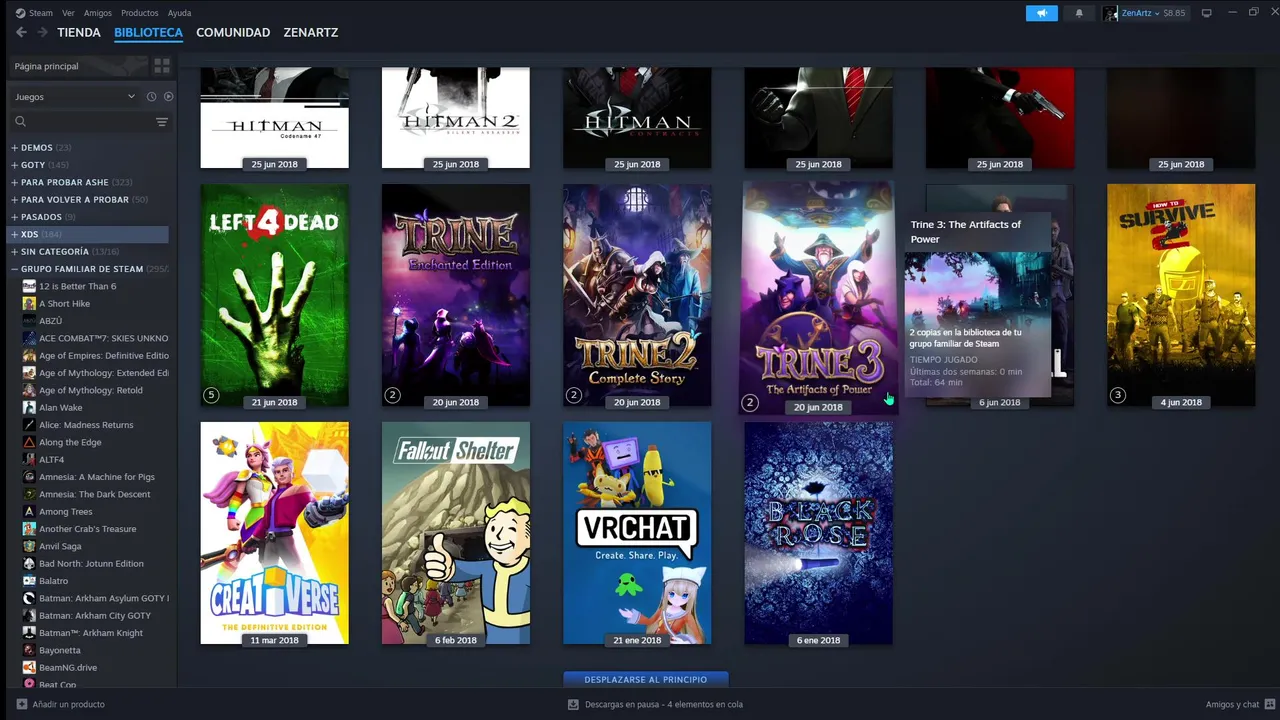
Task: Select the BIBLIOTECA tab
Action: click(x=148, y=32)
